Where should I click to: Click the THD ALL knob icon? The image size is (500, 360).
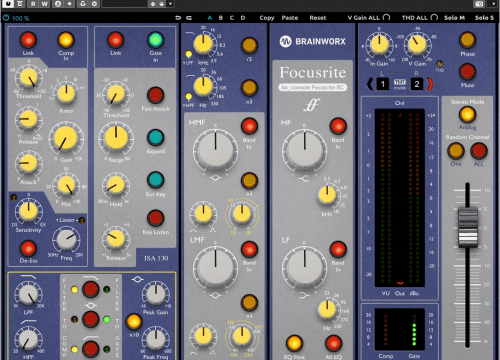[434, 17]
